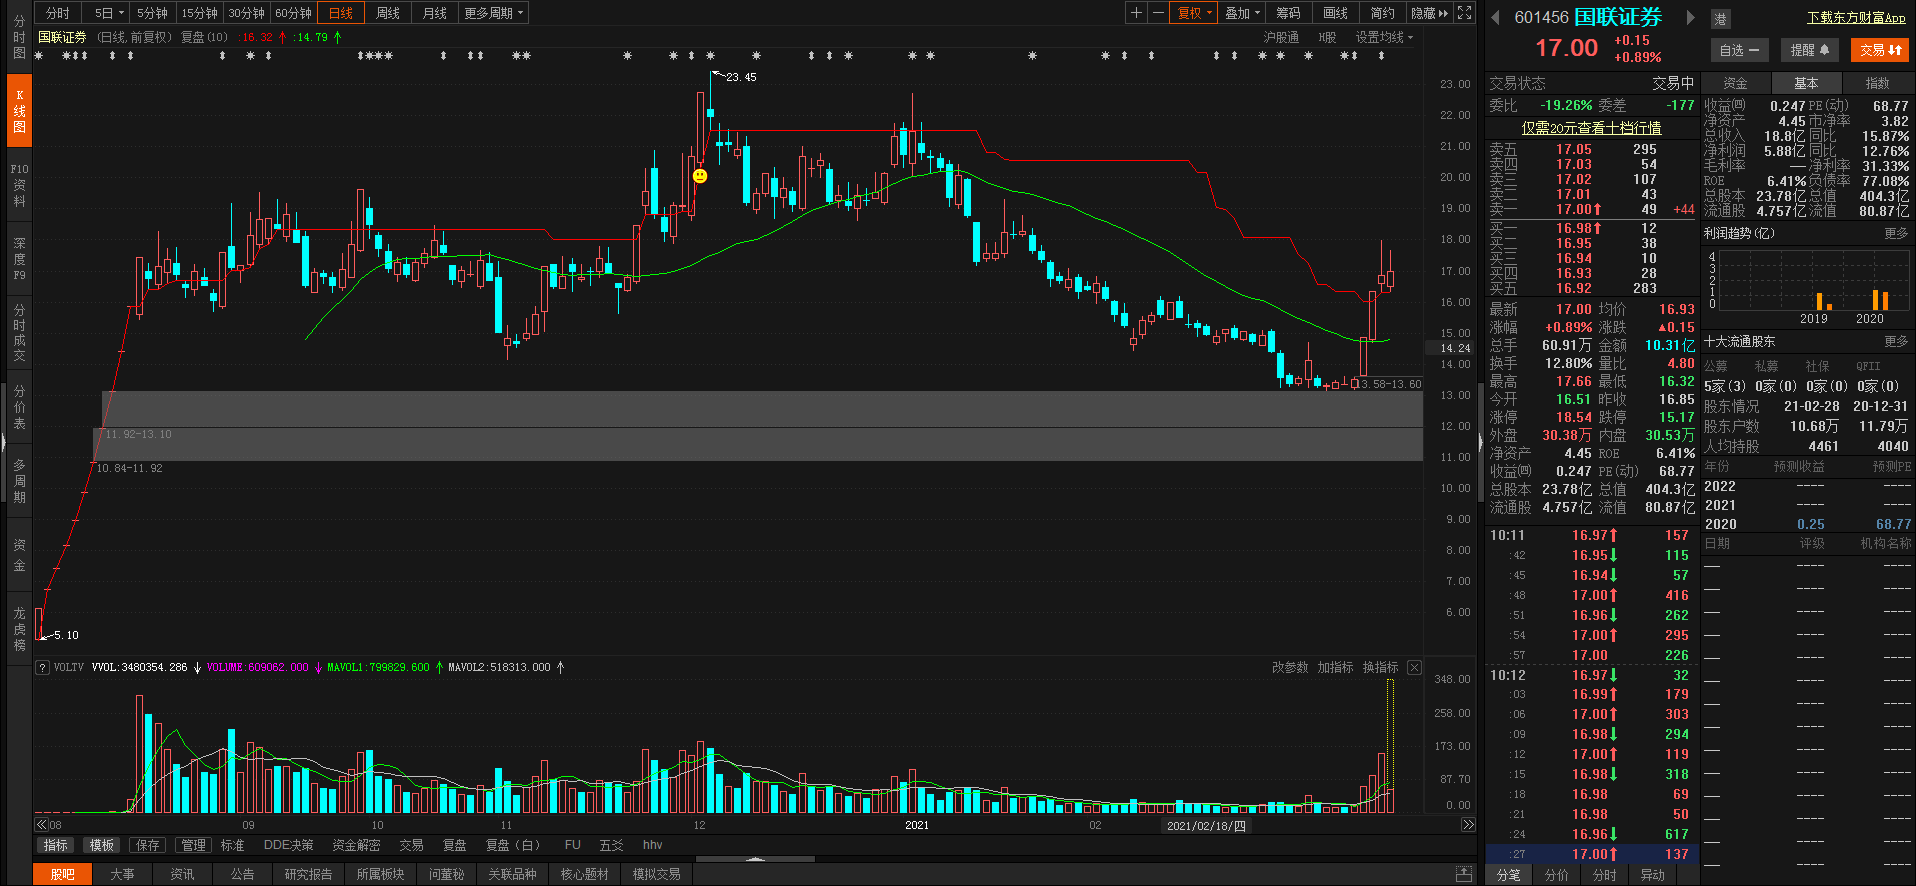Zoom in chart with plus icon

1136,13
